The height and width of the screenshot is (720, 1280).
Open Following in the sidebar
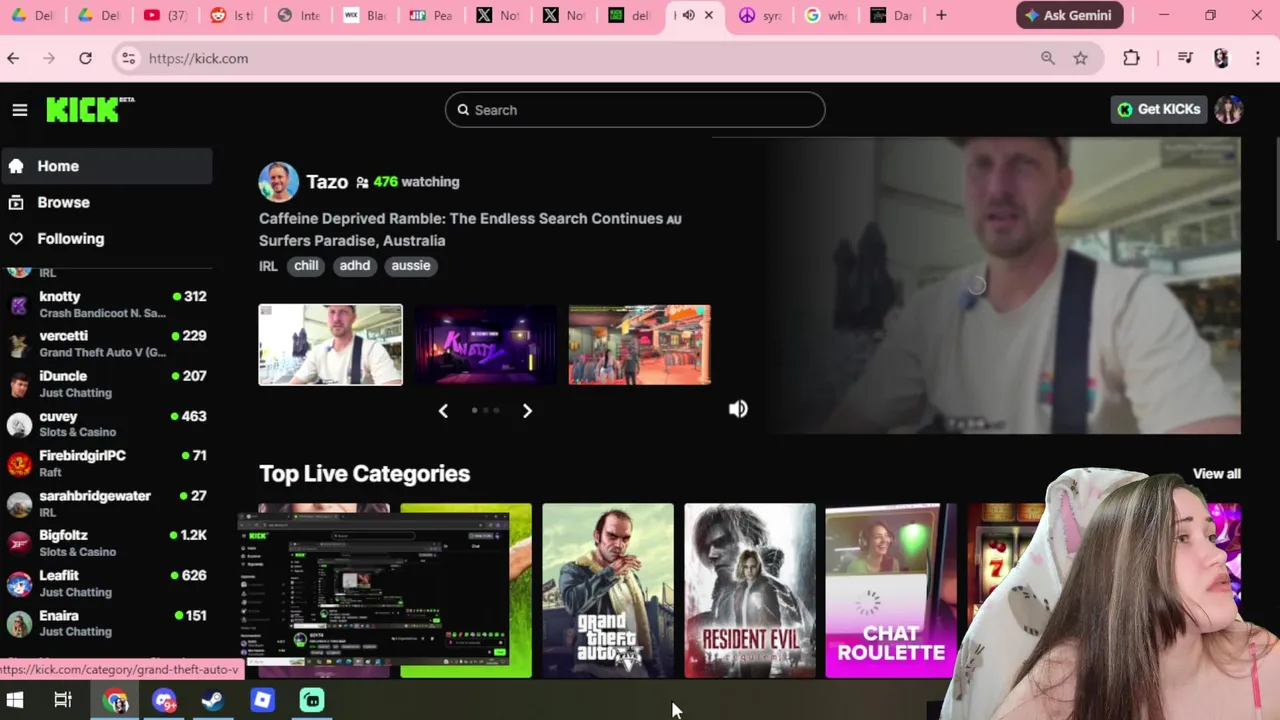coord(106,238)
